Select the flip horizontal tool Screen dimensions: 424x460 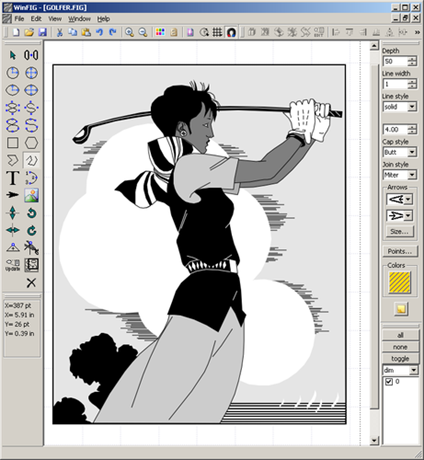point(13,230)
